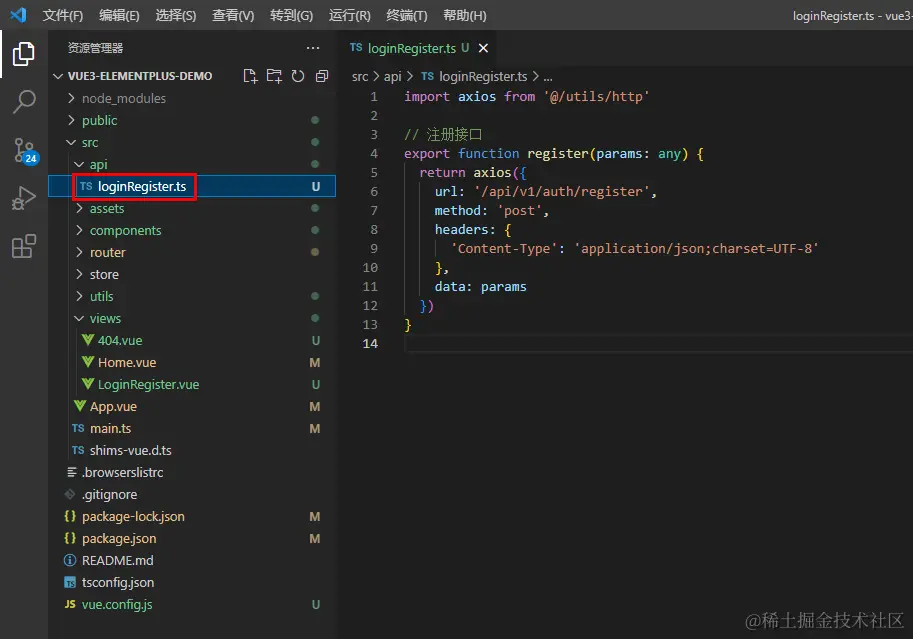Screen dimensions: 913x639
Task: Collapse the VUE3-ELEMENTPLUS-DEMO root folder
Action: 140,76
